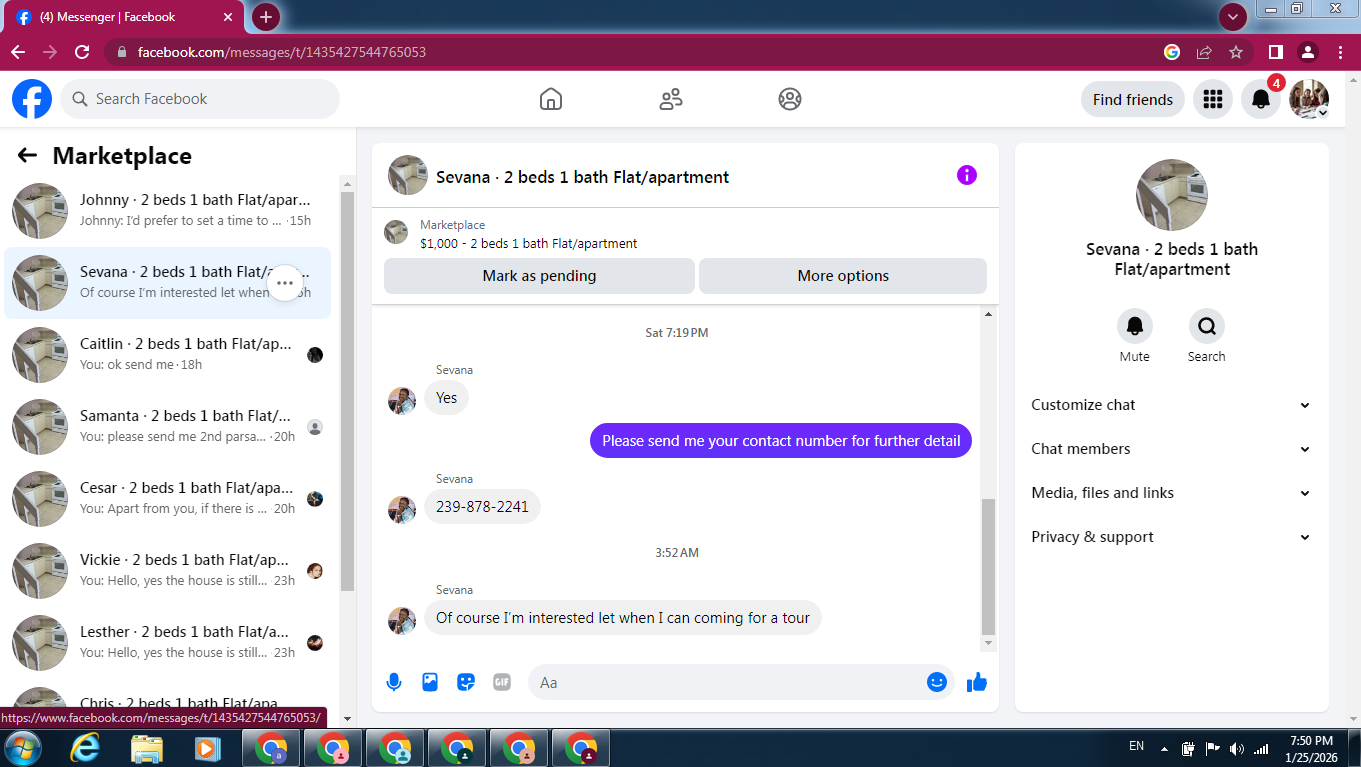Open the Facebook logo home link

32,99
